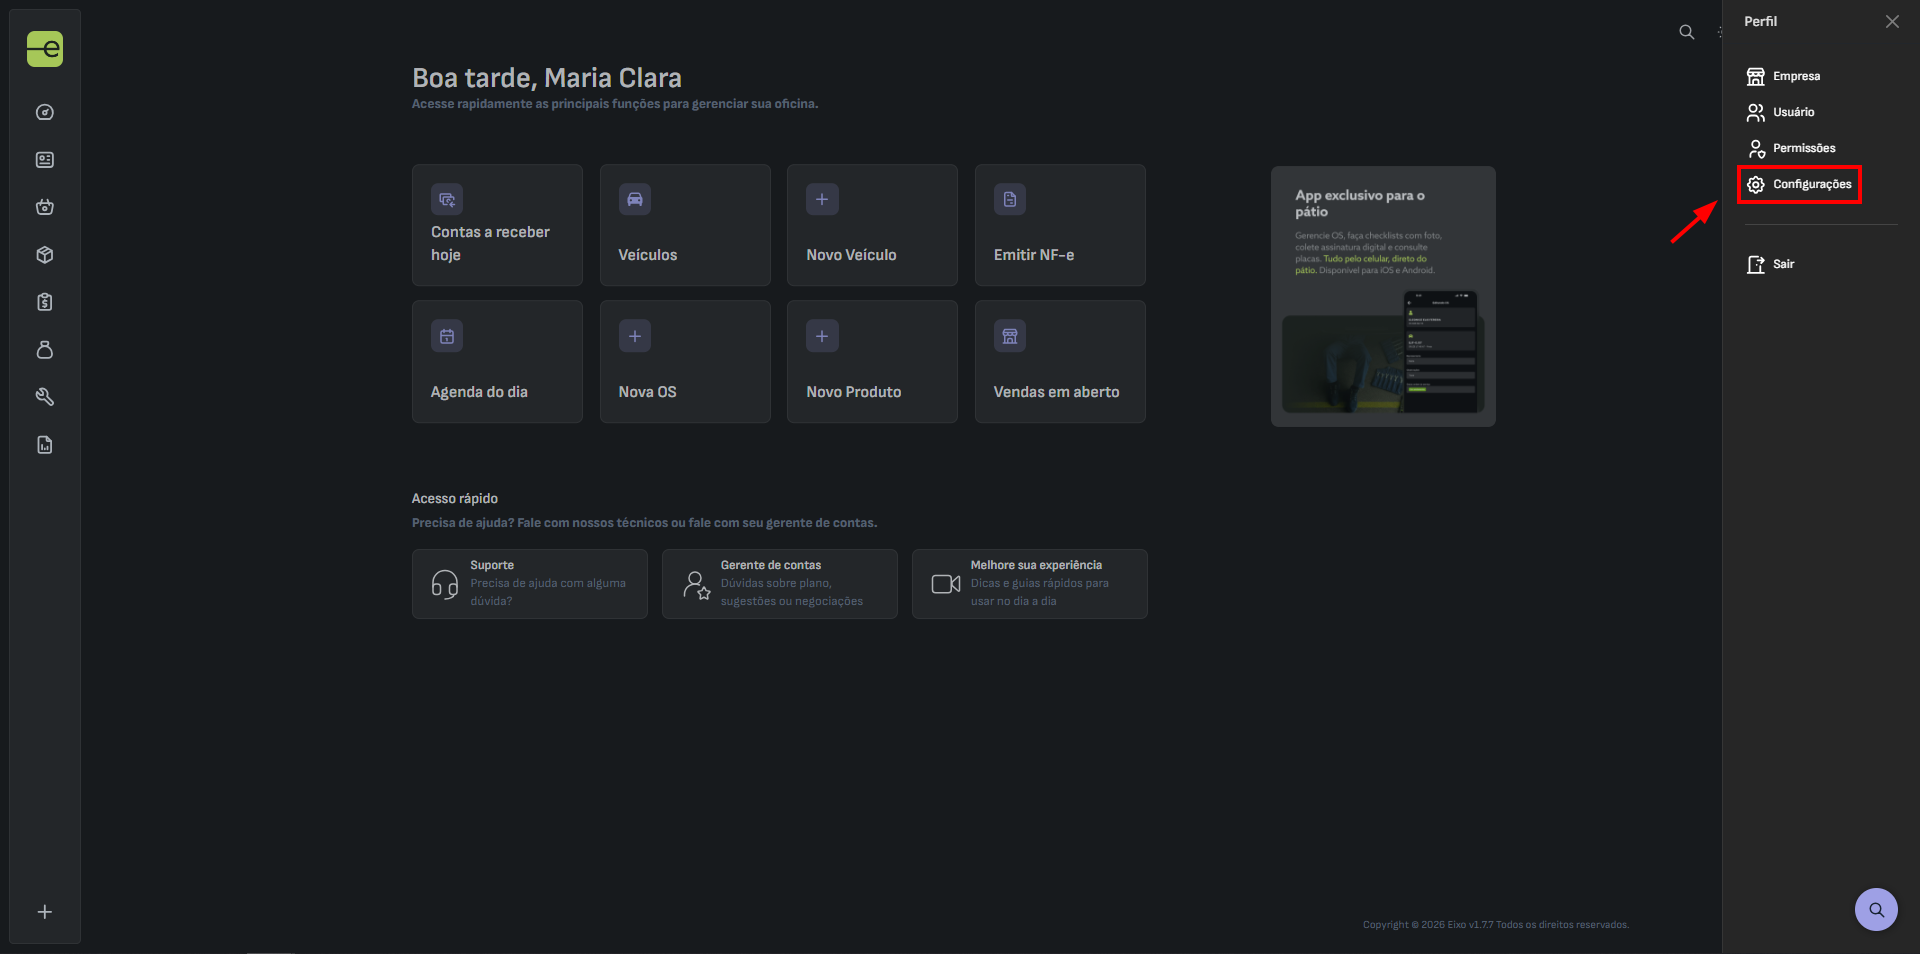1920x954 pixels.
Task: Open the shopping basket icon in the sidebar
Action: pos(45,207)
